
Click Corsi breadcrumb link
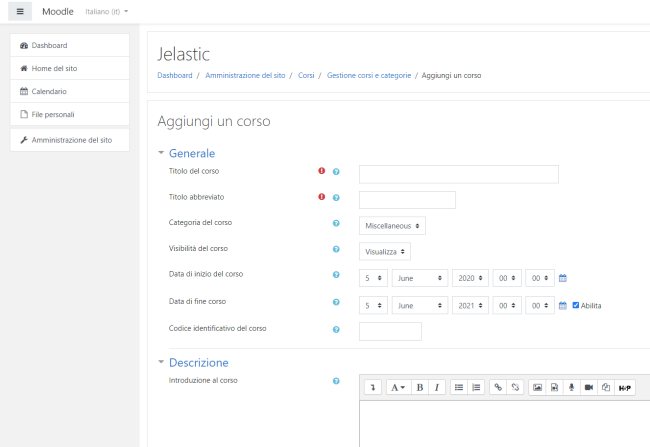306,75
